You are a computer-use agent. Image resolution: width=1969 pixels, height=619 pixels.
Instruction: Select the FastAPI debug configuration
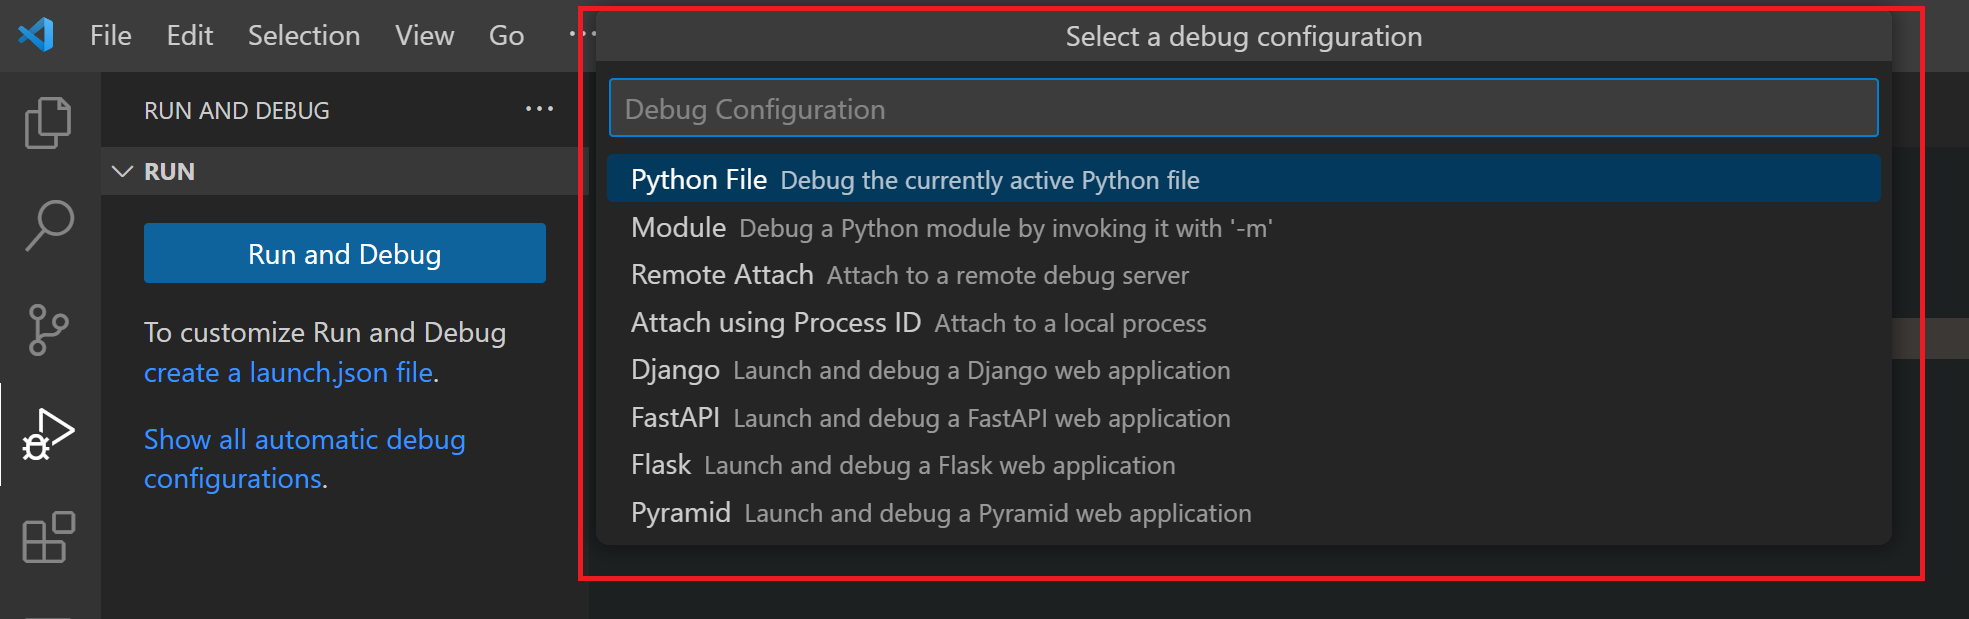pyautogui.click(x=1243, y=417)
